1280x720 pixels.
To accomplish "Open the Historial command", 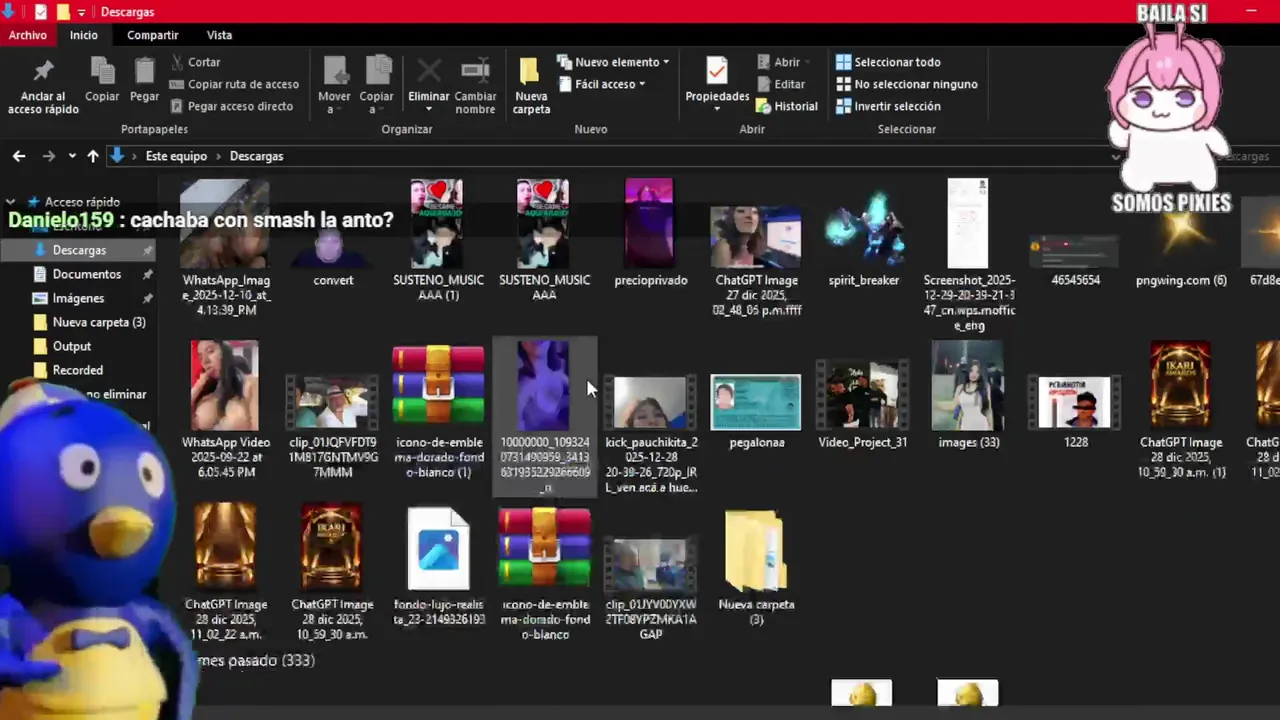I will tap(787, 106).
